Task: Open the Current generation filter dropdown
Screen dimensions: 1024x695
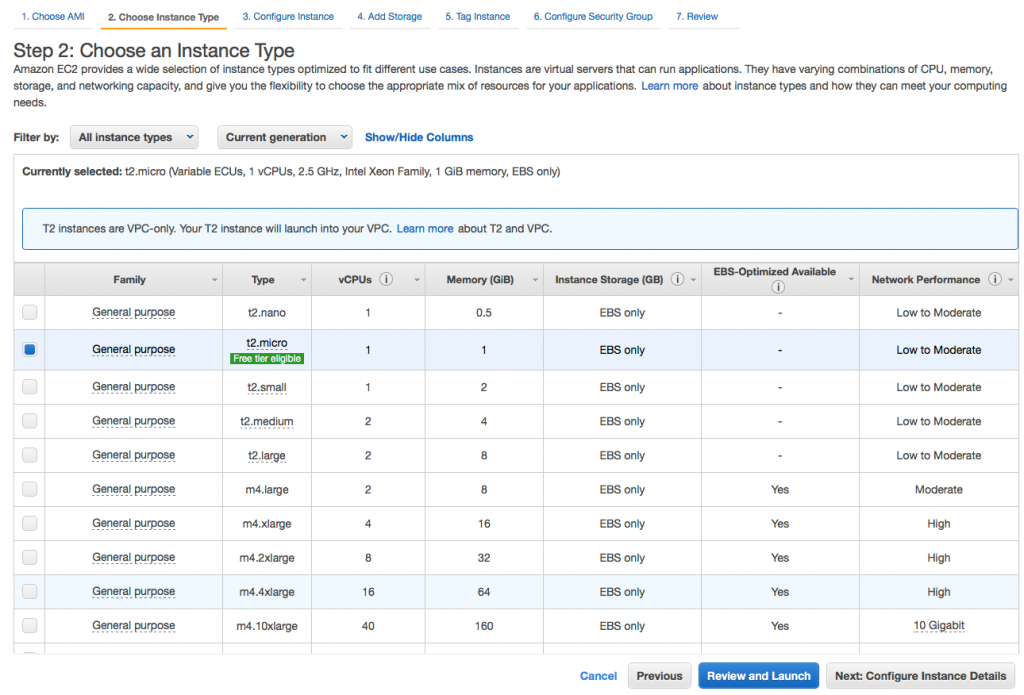Action: [x=285, y=137]
